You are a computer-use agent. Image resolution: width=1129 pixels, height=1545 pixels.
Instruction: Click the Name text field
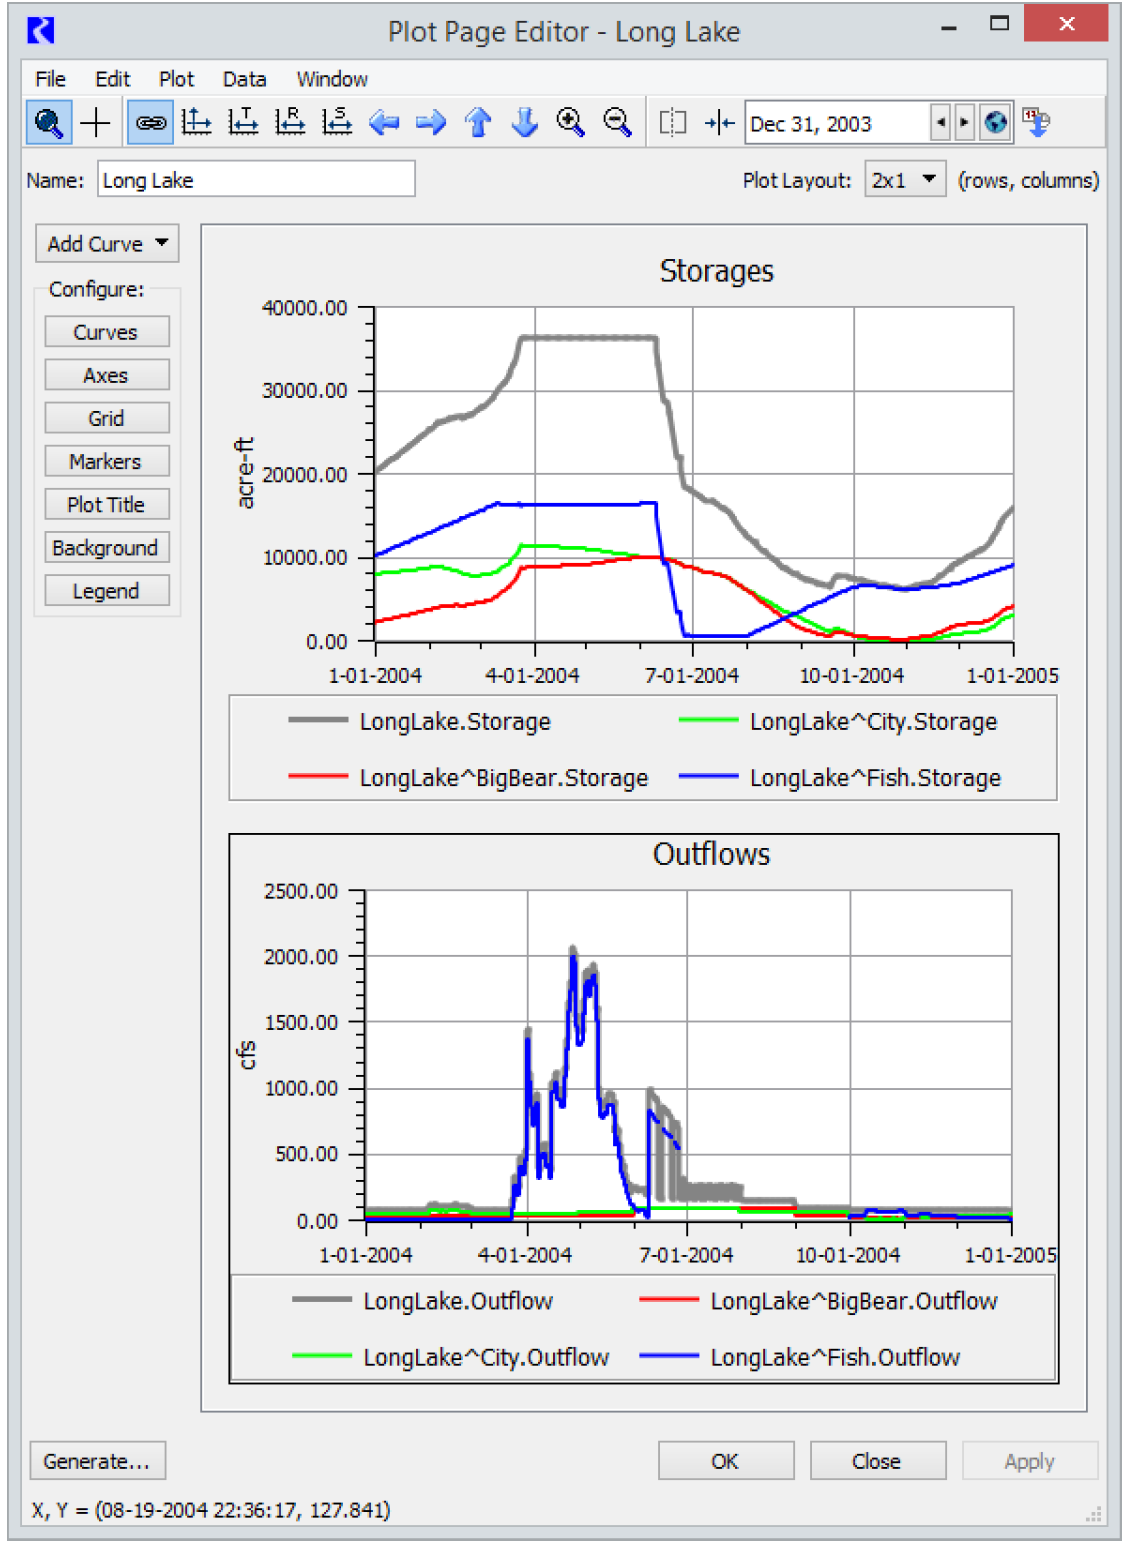click(256, 180)
